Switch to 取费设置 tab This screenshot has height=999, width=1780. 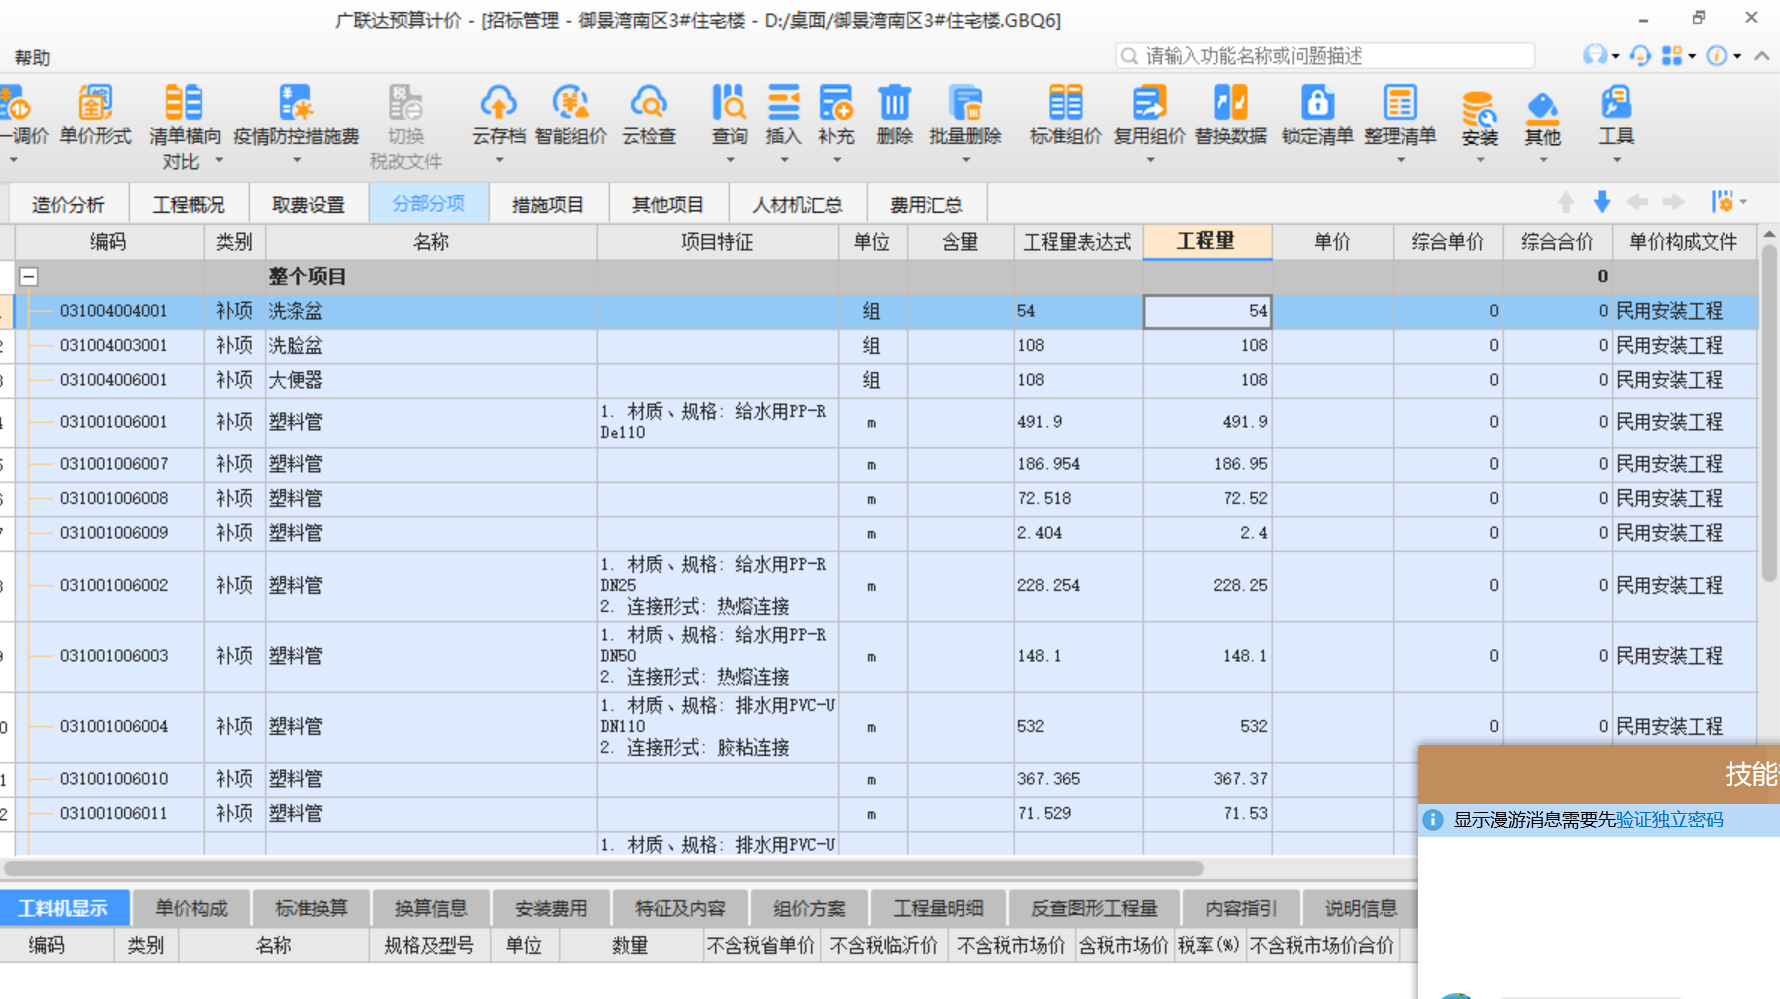308,205
